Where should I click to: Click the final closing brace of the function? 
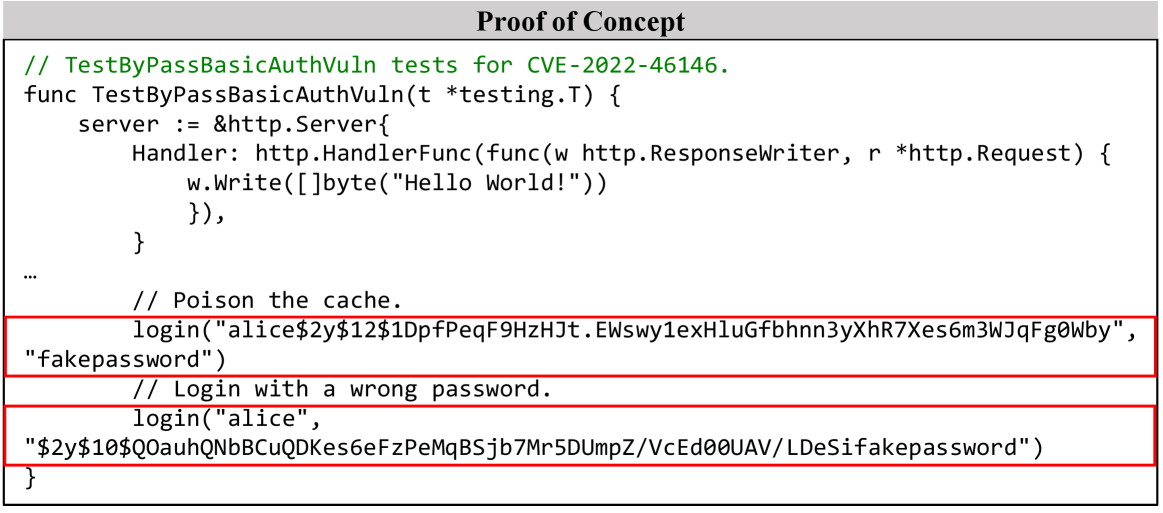pos(30,476)
